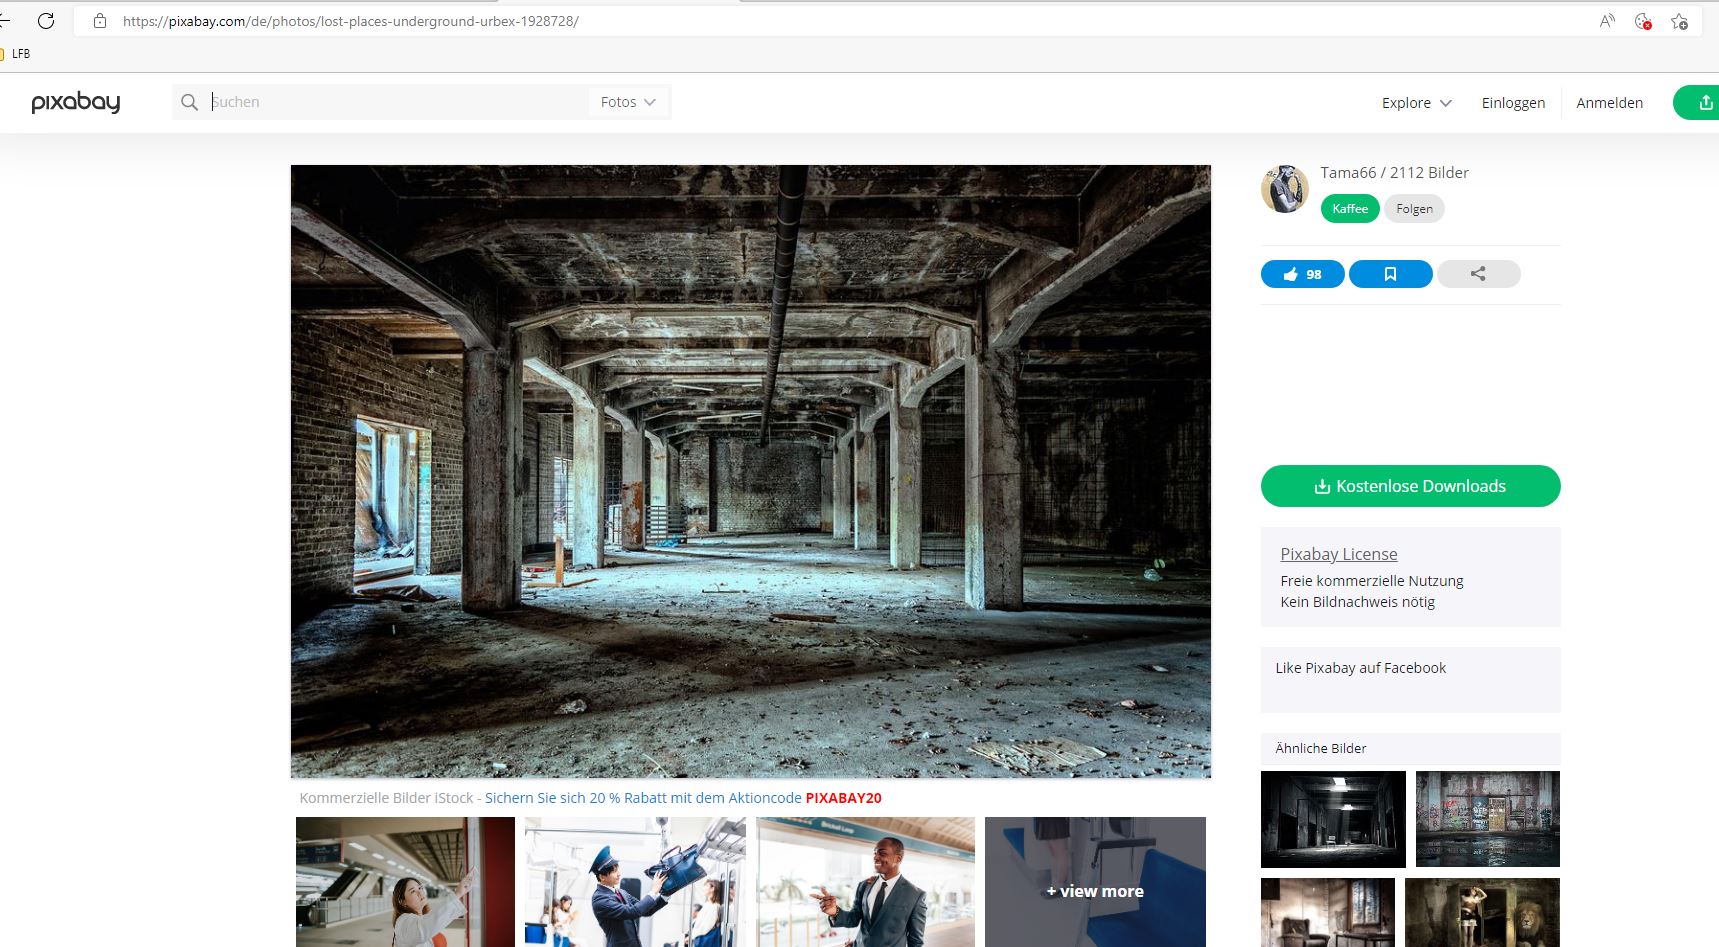
Task: Reload the page with browser refresh icon
Action: (46, 20)
